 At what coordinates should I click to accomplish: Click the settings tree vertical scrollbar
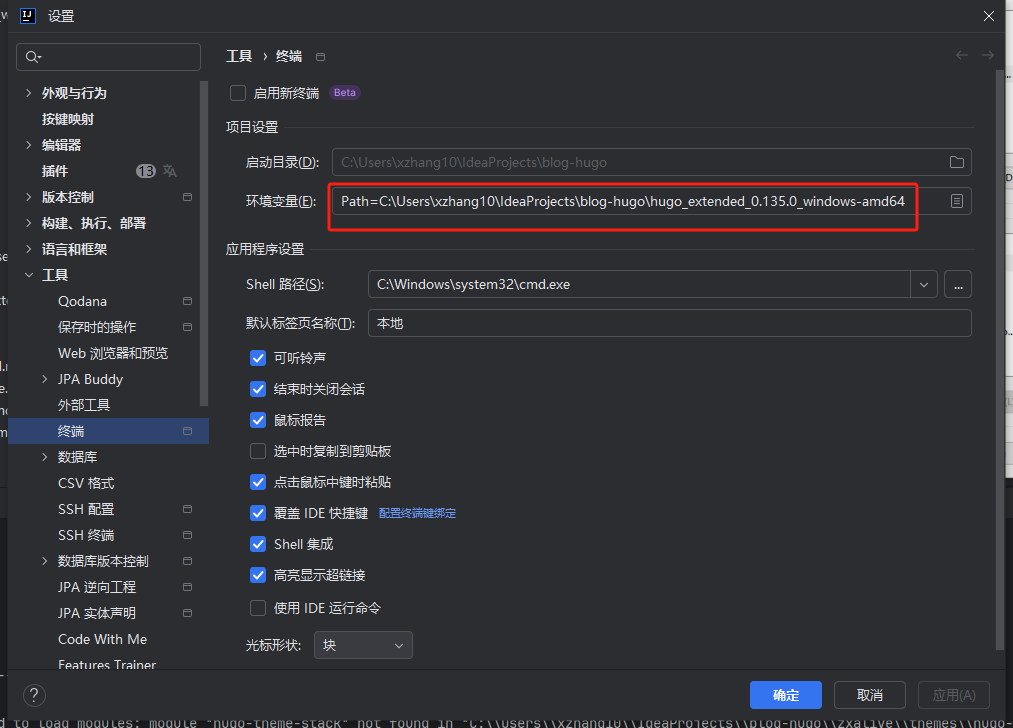click(204, 240)
